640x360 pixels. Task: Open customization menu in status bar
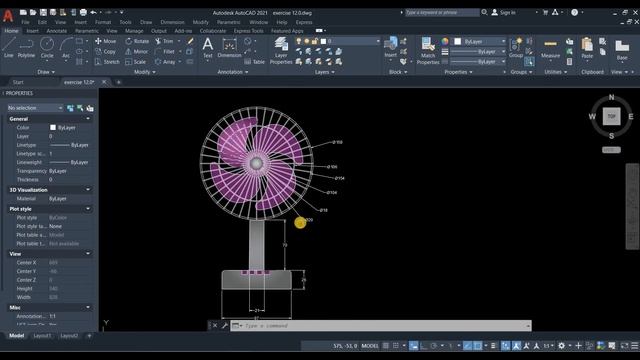point(635,346)
